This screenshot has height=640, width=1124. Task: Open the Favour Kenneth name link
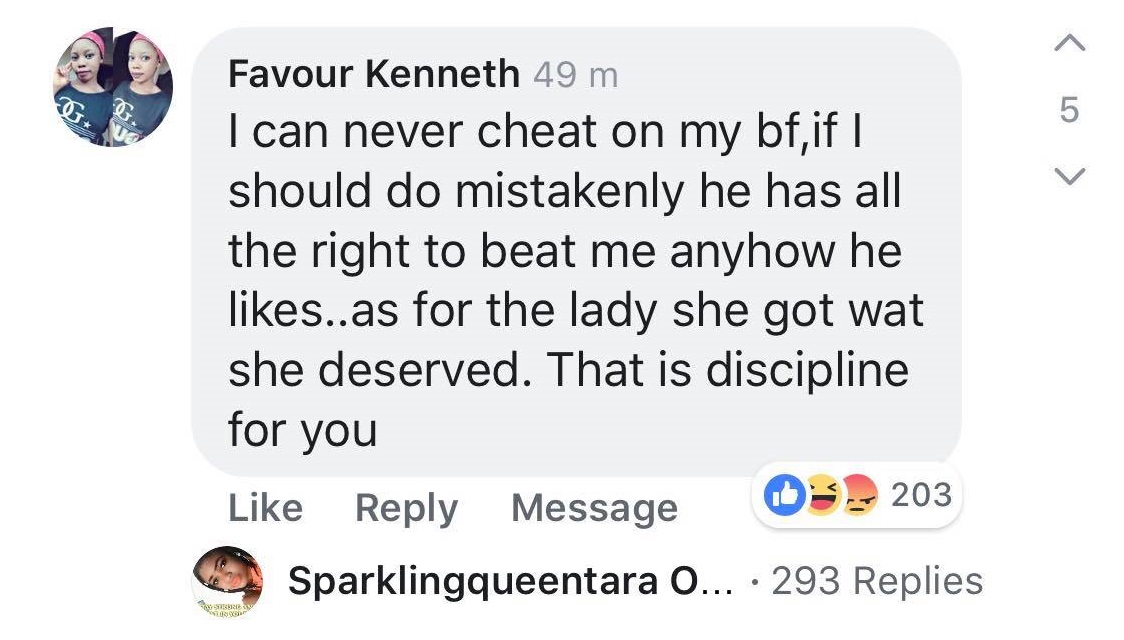tap(373, 74)
